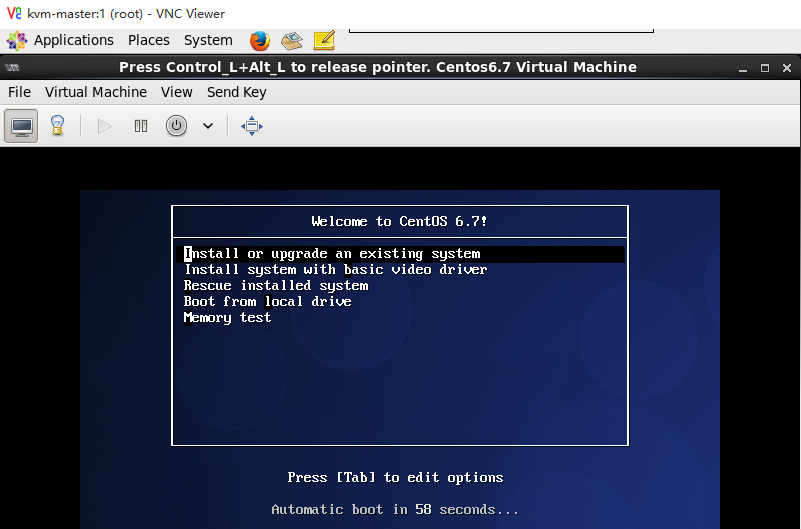This screenshot has width=801, height=529.
Task: Shut down the VM with power icon
Action: (176, 126)
